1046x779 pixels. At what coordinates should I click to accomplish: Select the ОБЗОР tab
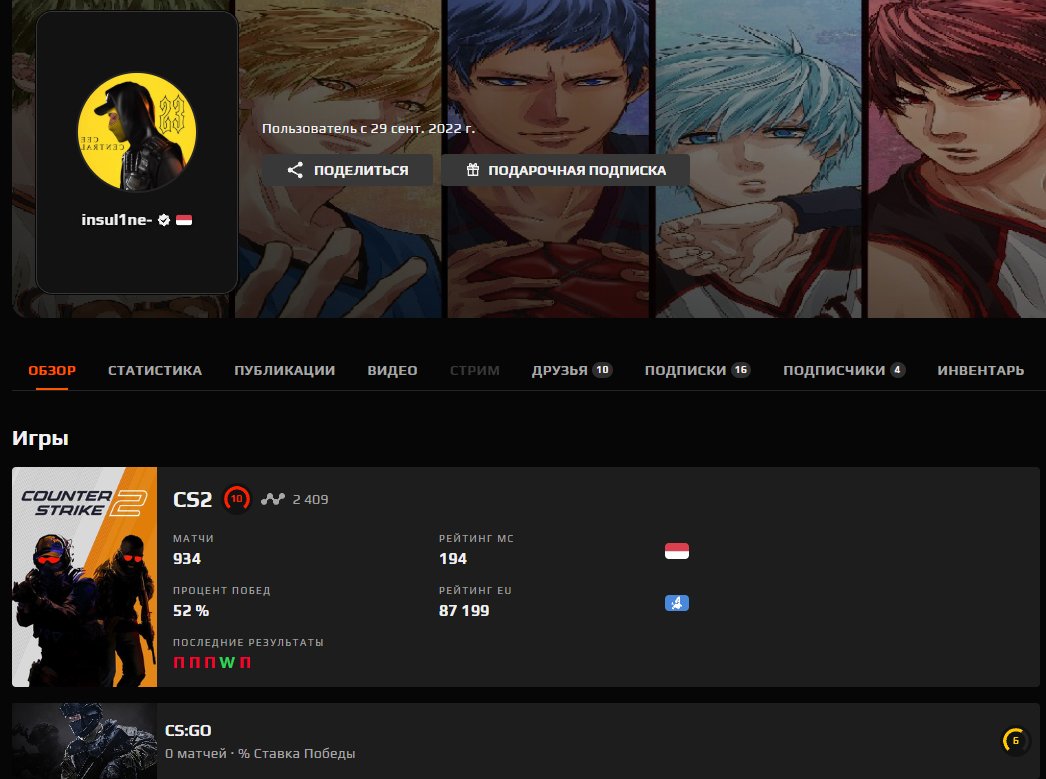click(x=52, y=370)
